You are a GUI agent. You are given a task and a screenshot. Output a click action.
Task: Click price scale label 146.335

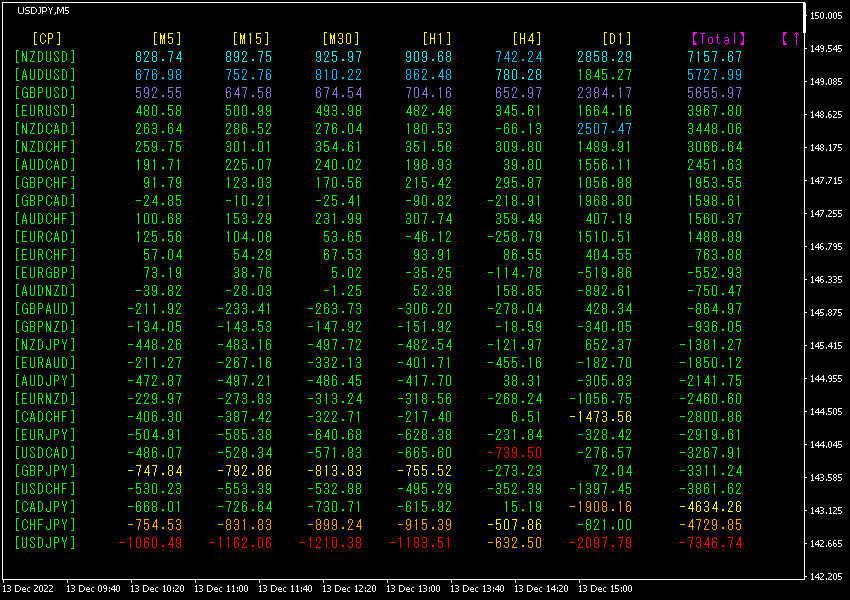(x=826, y=280)
